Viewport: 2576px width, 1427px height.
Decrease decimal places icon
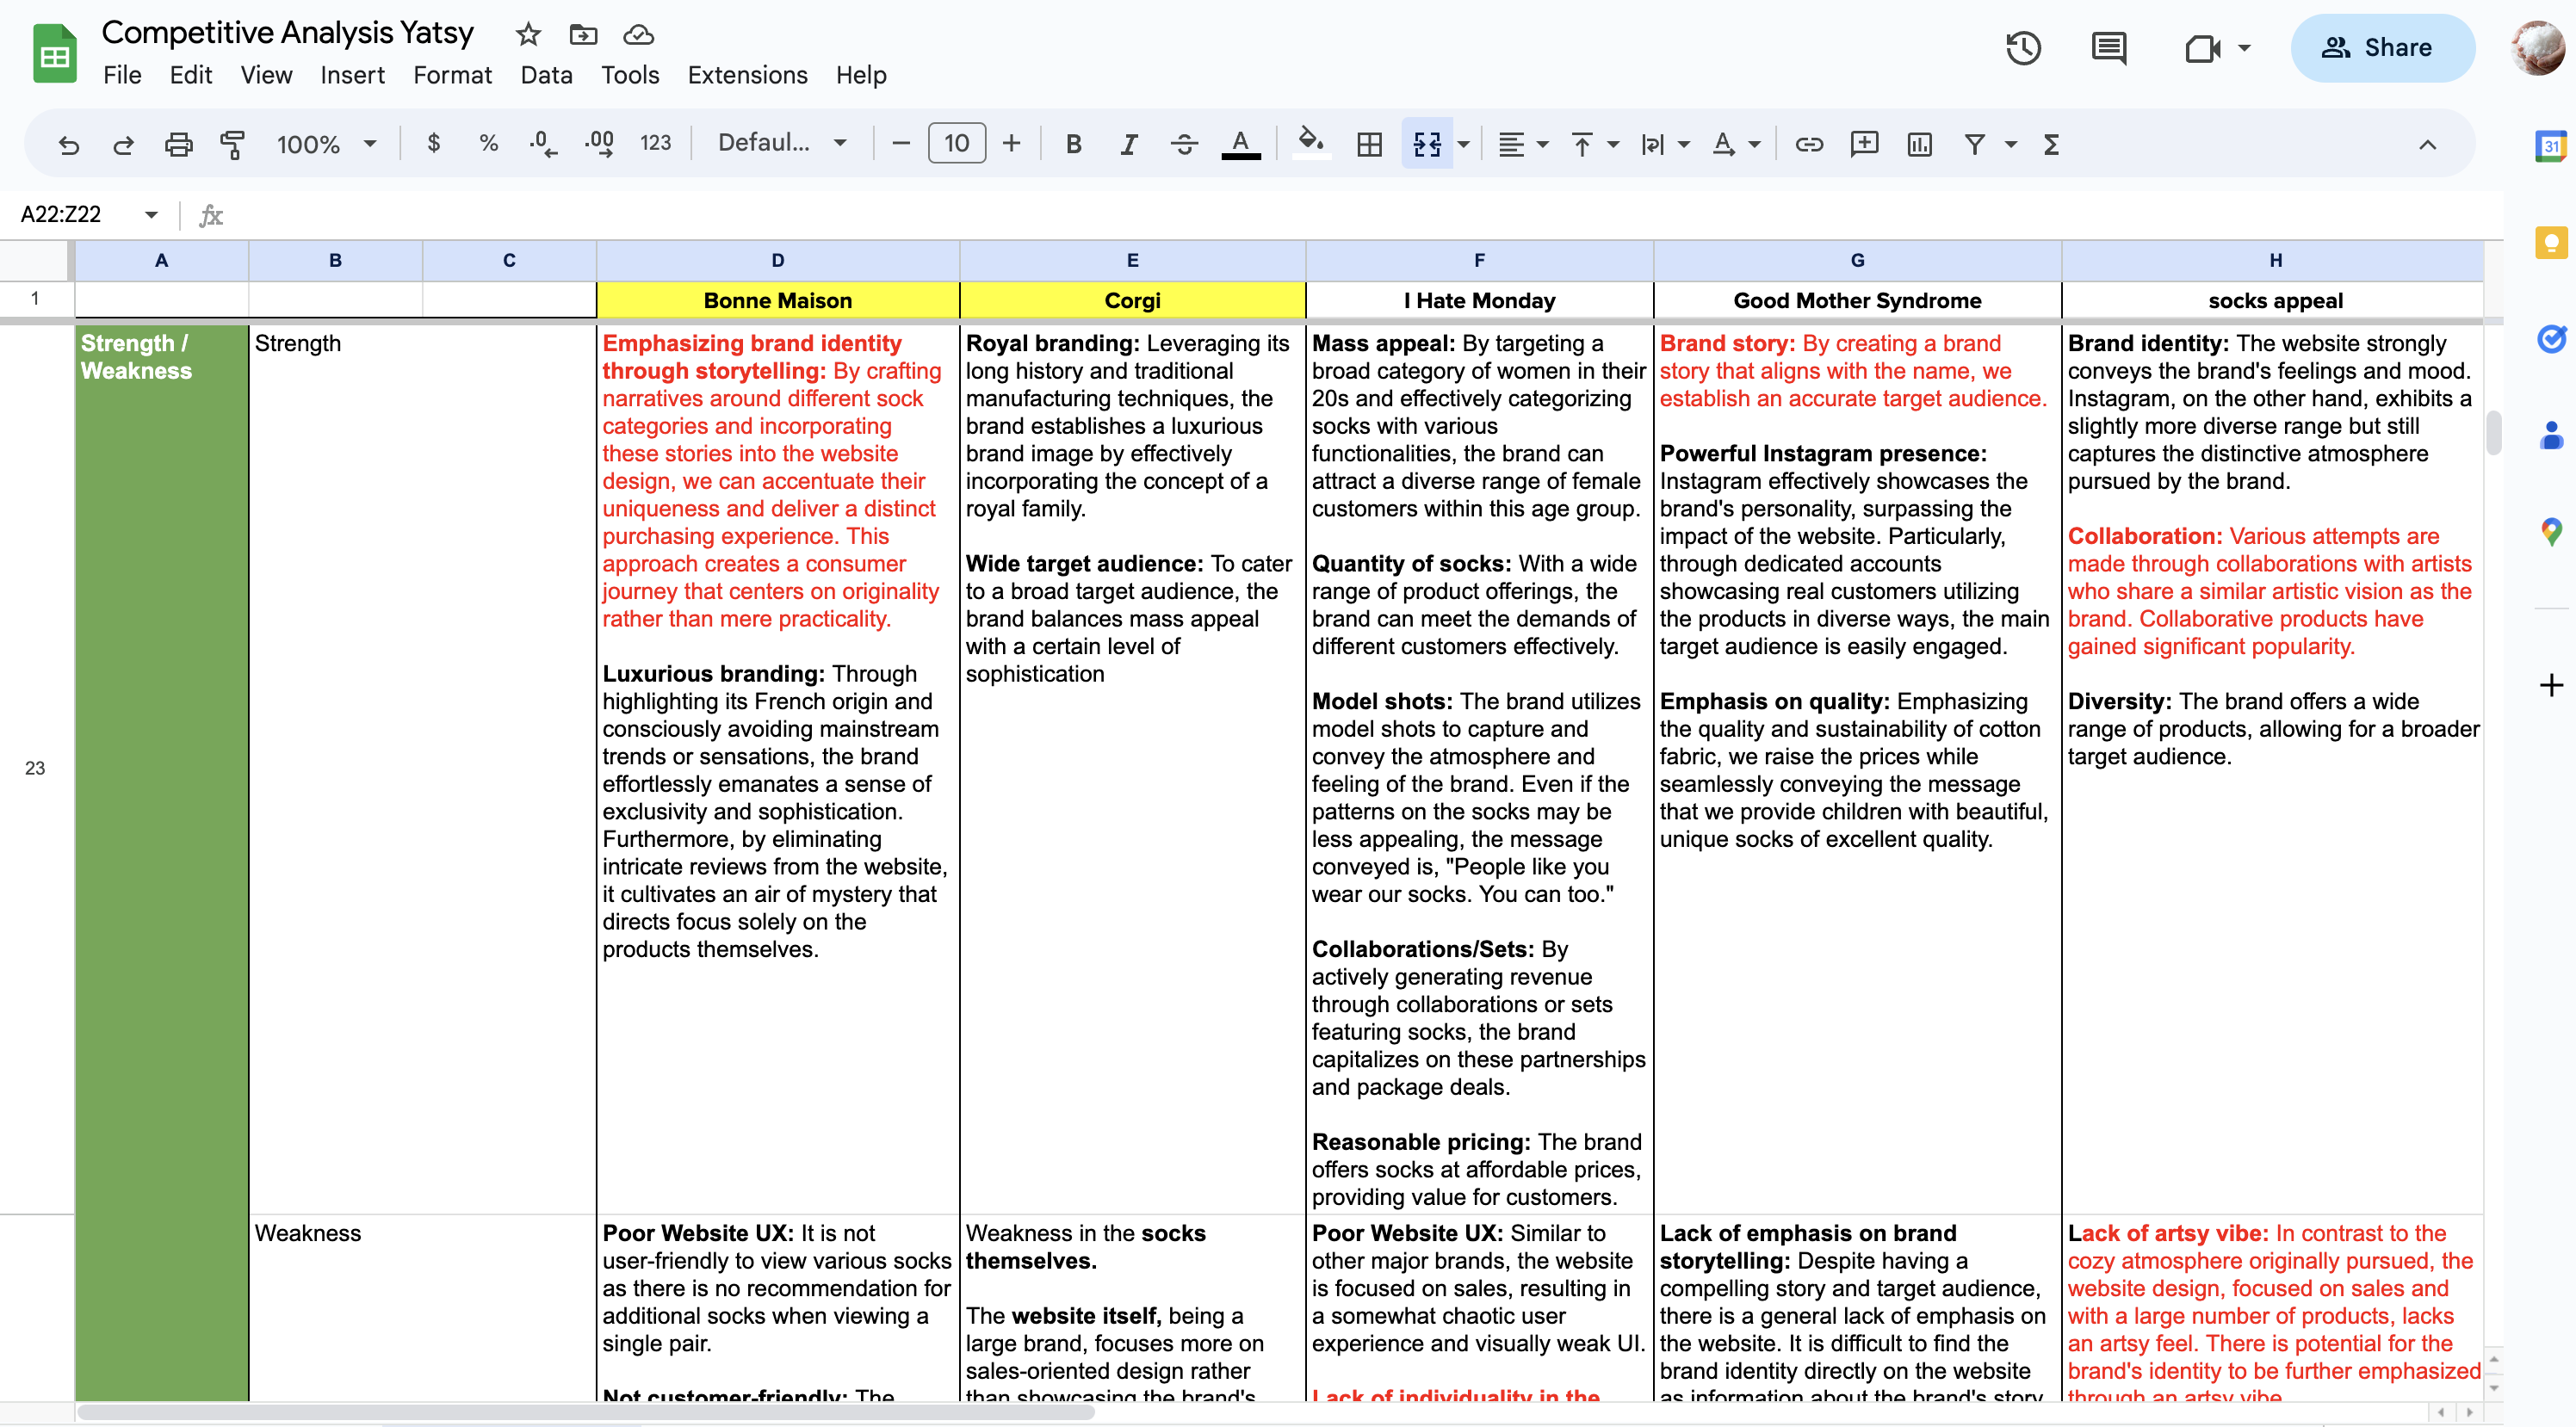click(542, 144)
